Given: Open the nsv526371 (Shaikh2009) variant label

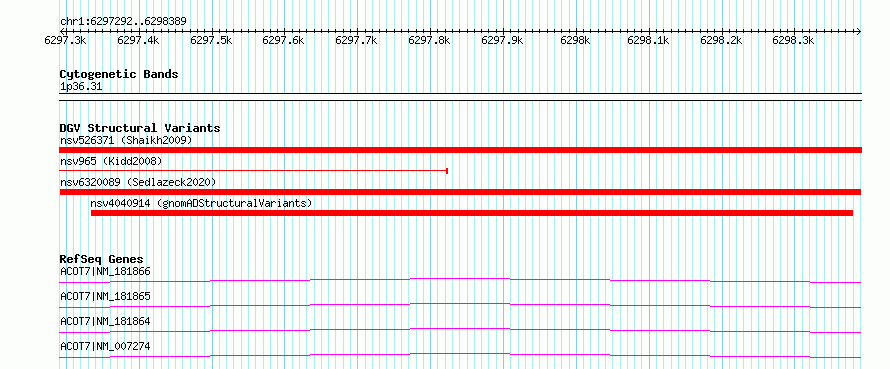Looking at the screenshot, I should pyautogui.click(x=127, y=140).
